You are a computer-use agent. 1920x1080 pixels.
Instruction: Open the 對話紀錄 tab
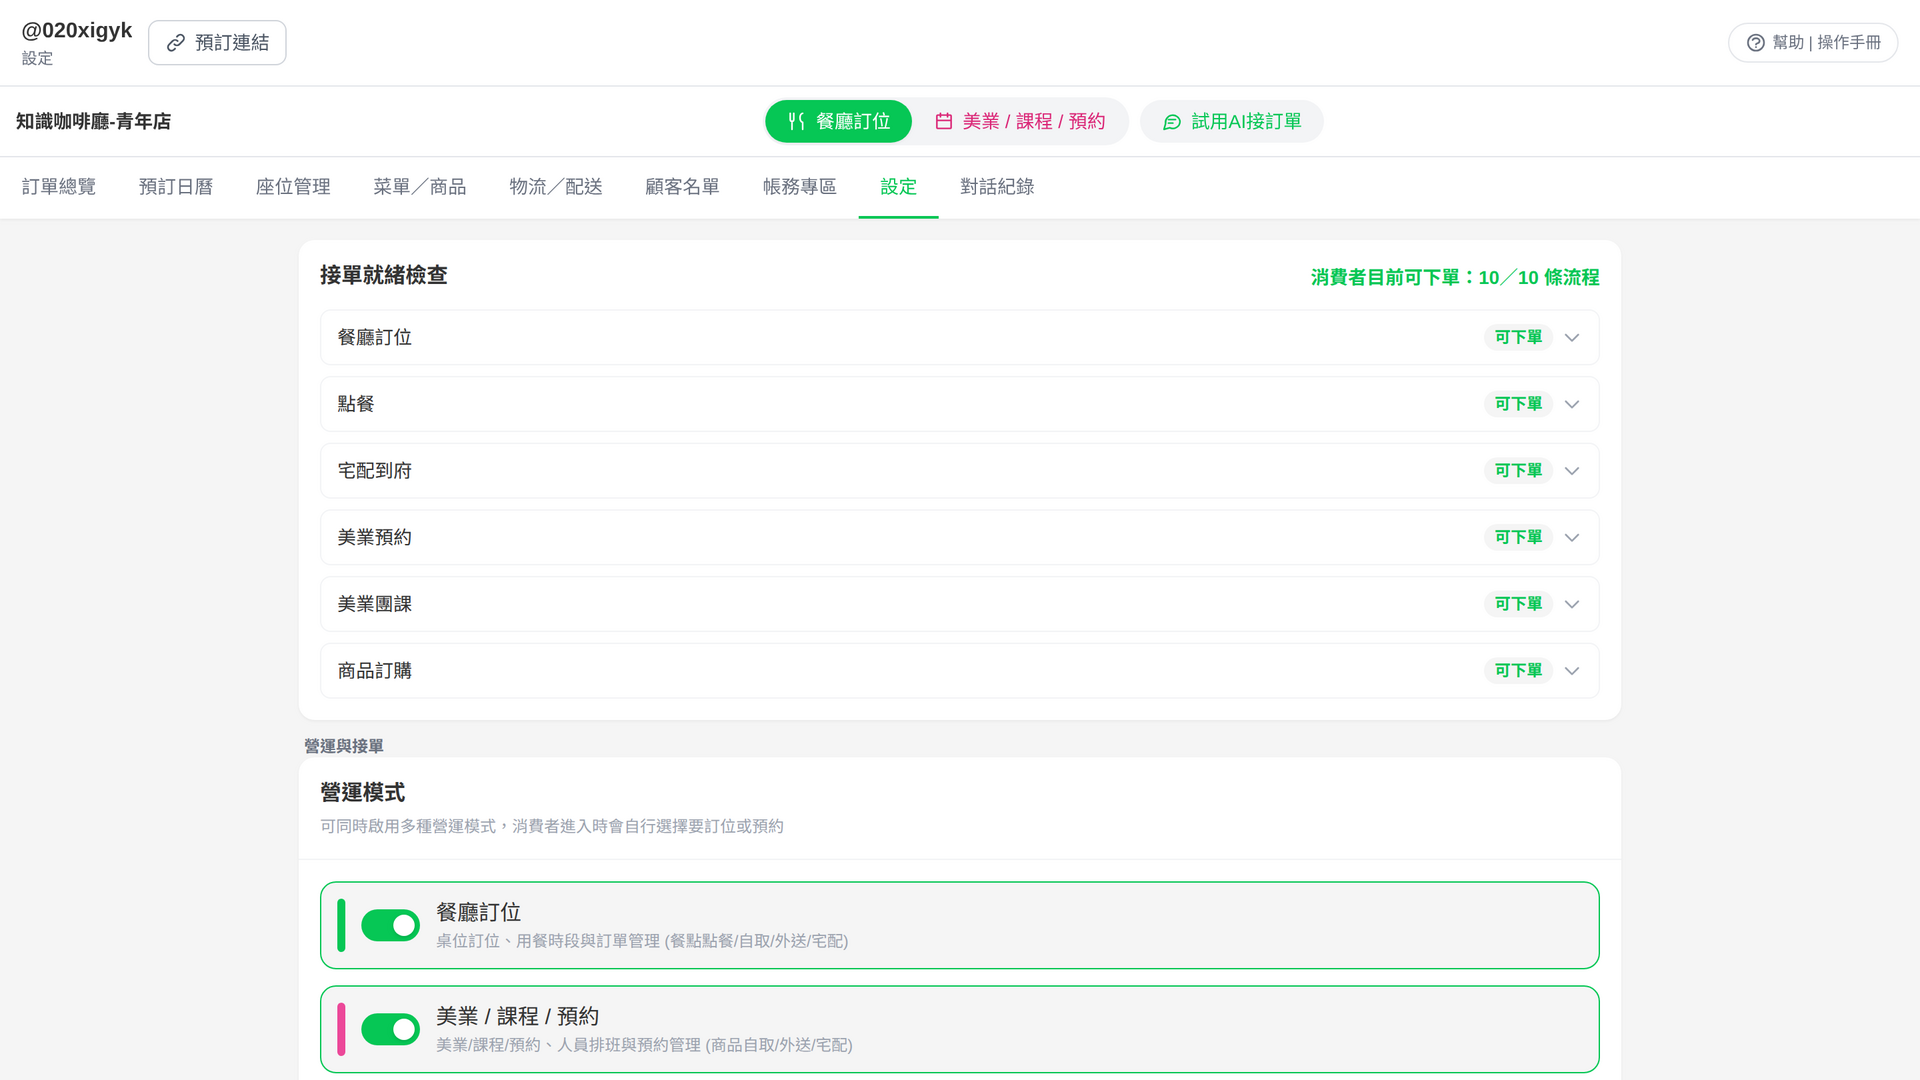click(998, 187)
